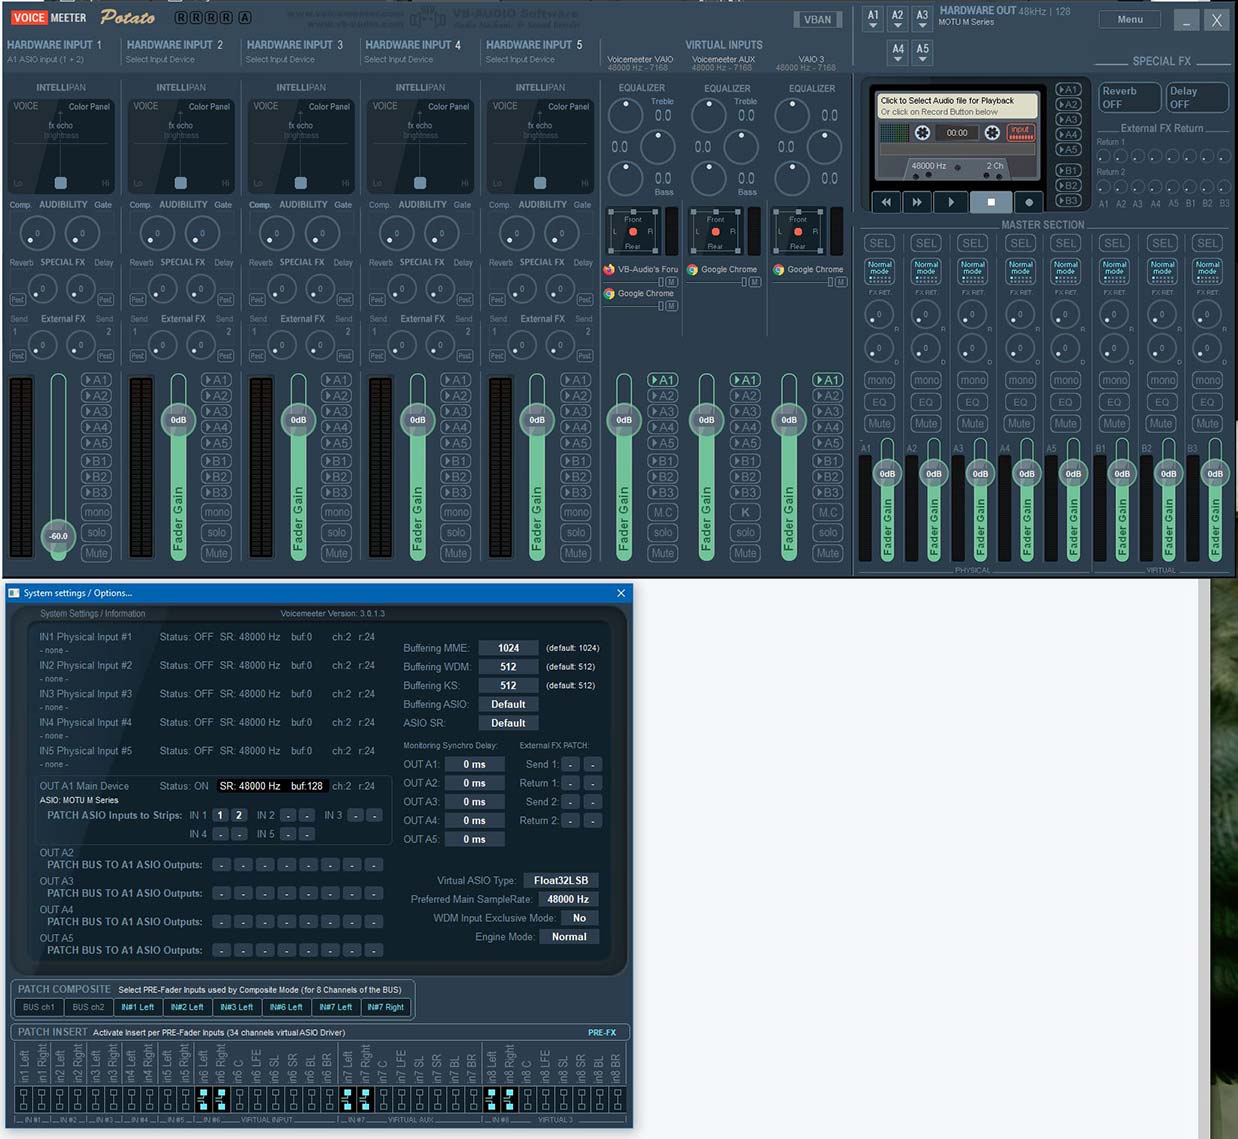
Task: Activate patch insert for in2 Right
Action: [78, 1099]
